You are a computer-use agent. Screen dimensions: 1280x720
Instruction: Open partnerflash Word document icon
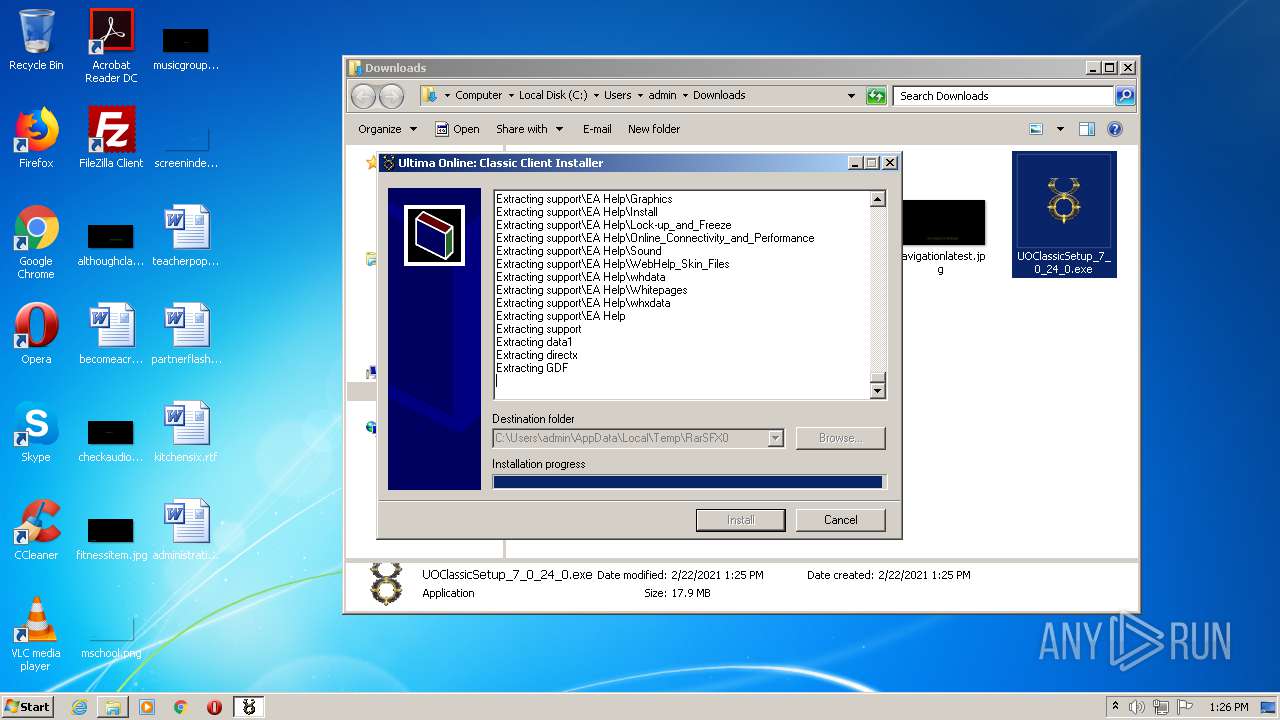(186, 334)
